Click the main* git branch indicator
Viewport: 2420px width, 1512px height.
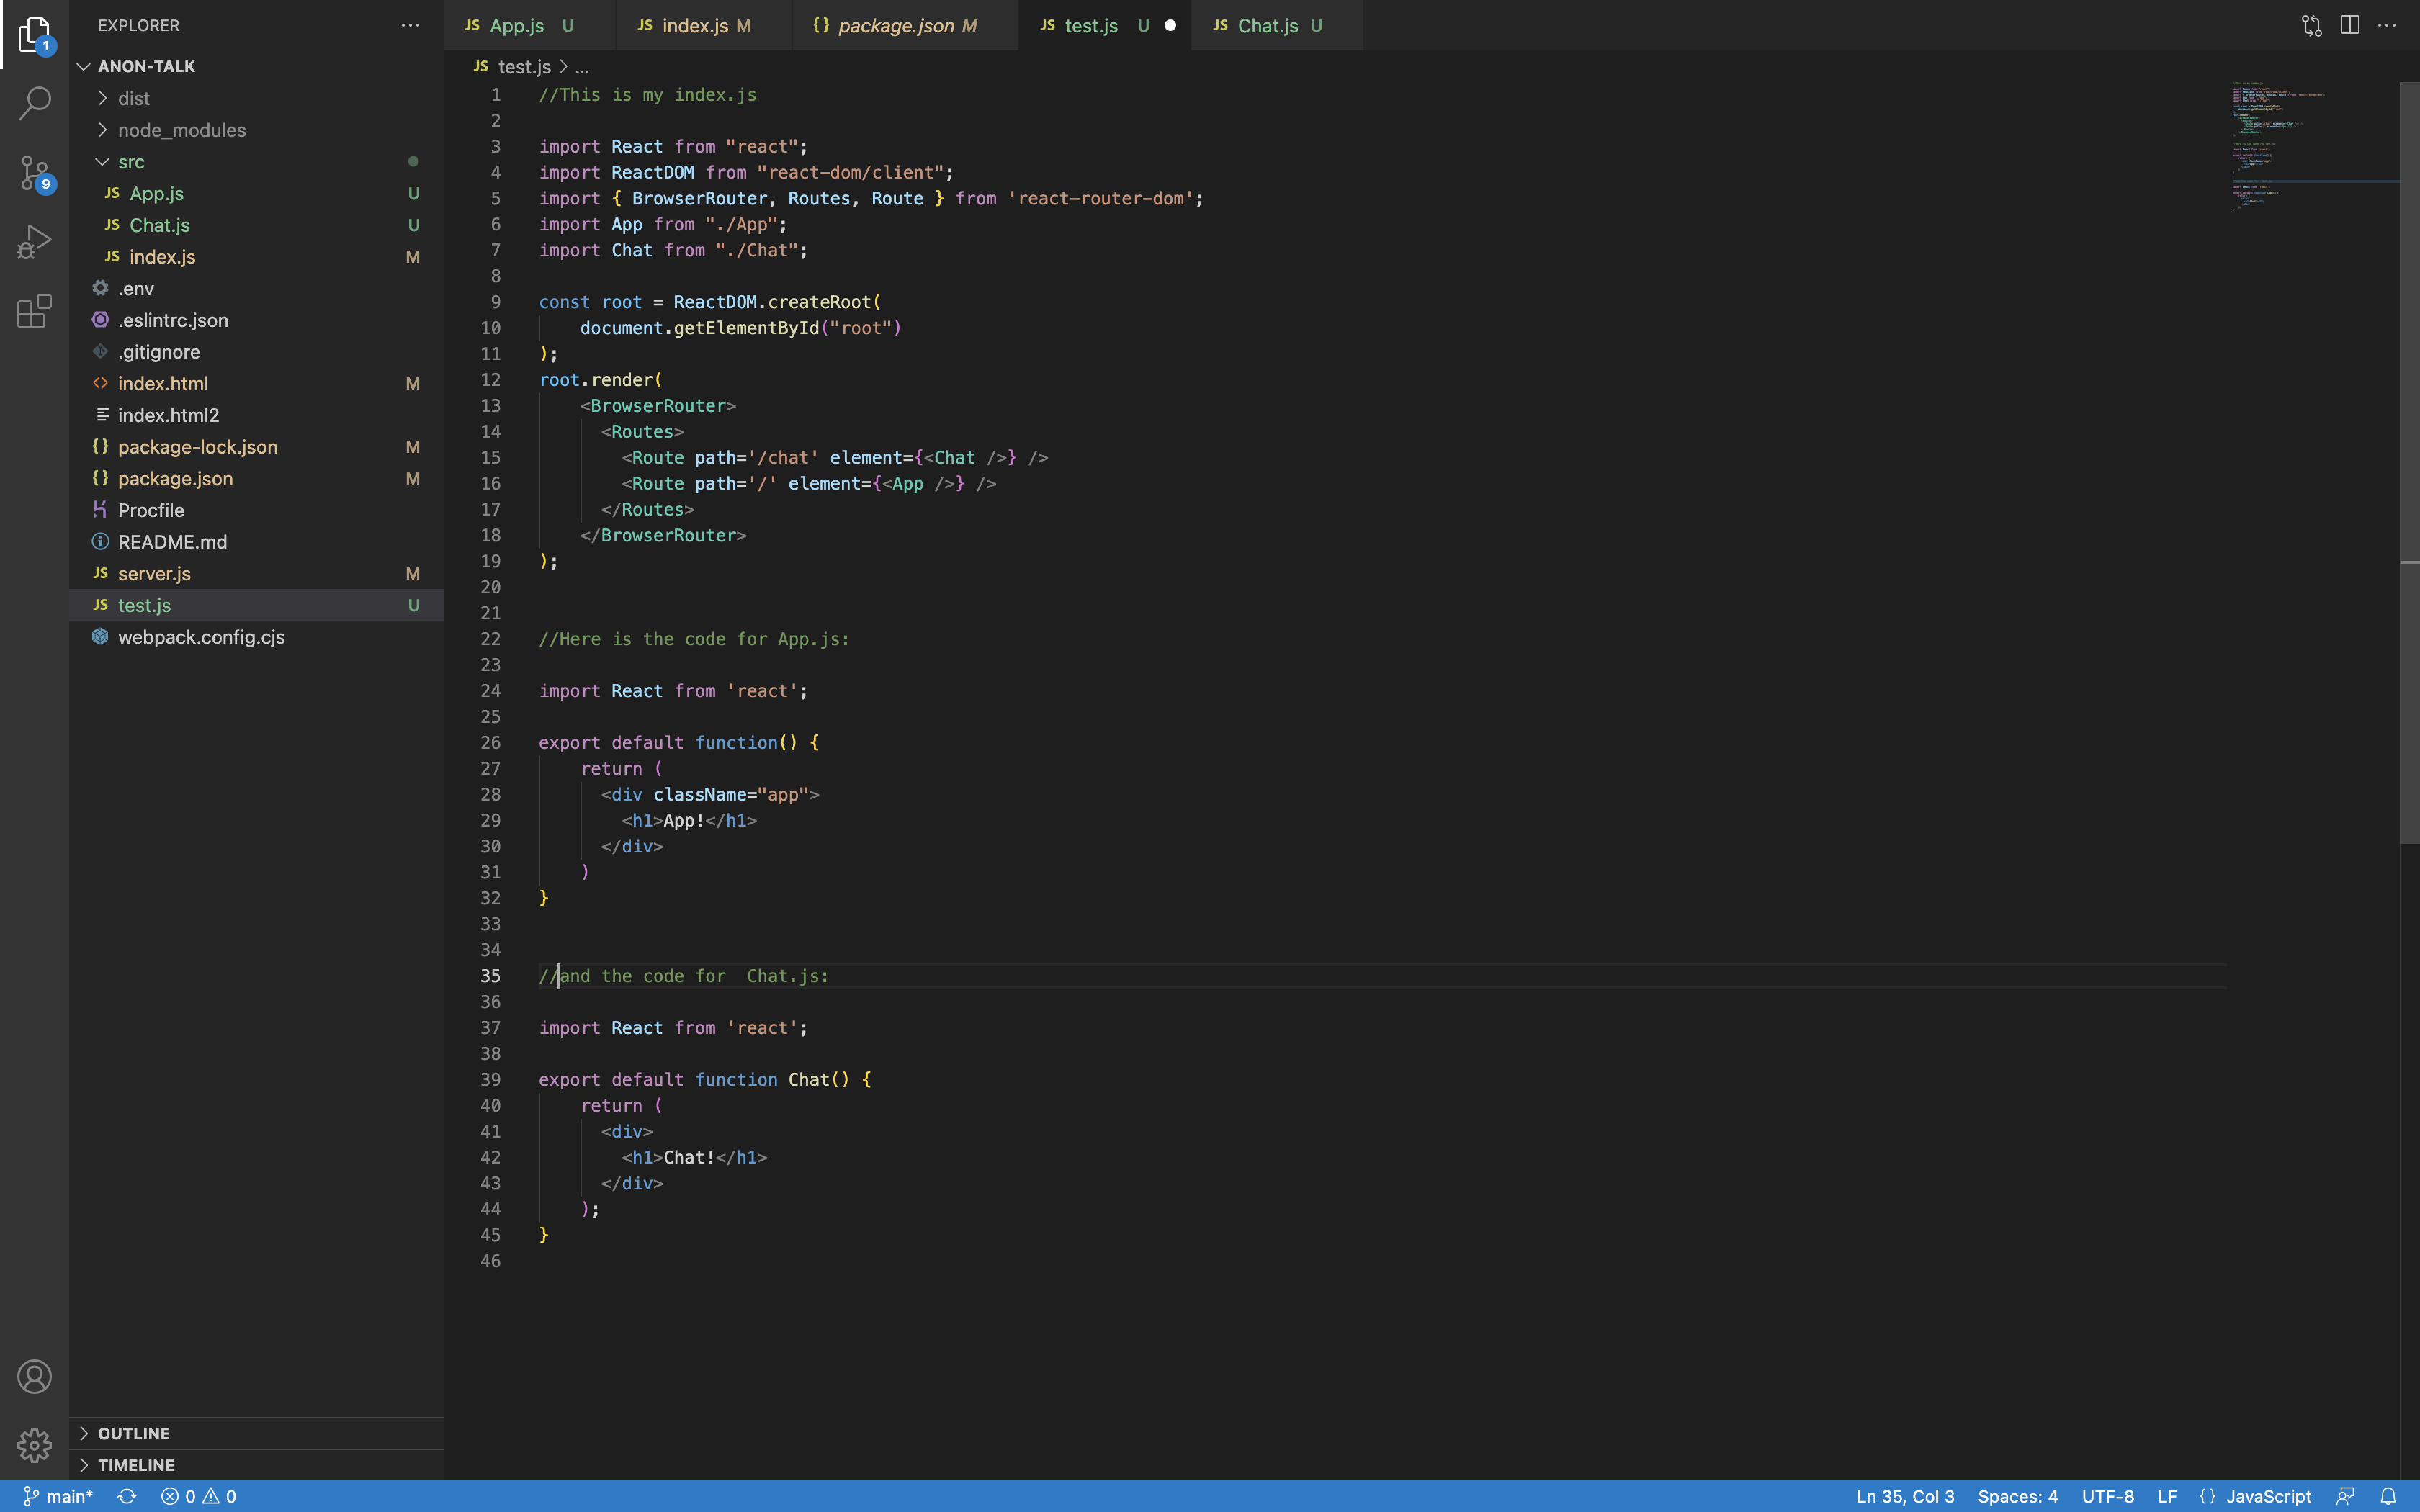tap(58, 1496)
